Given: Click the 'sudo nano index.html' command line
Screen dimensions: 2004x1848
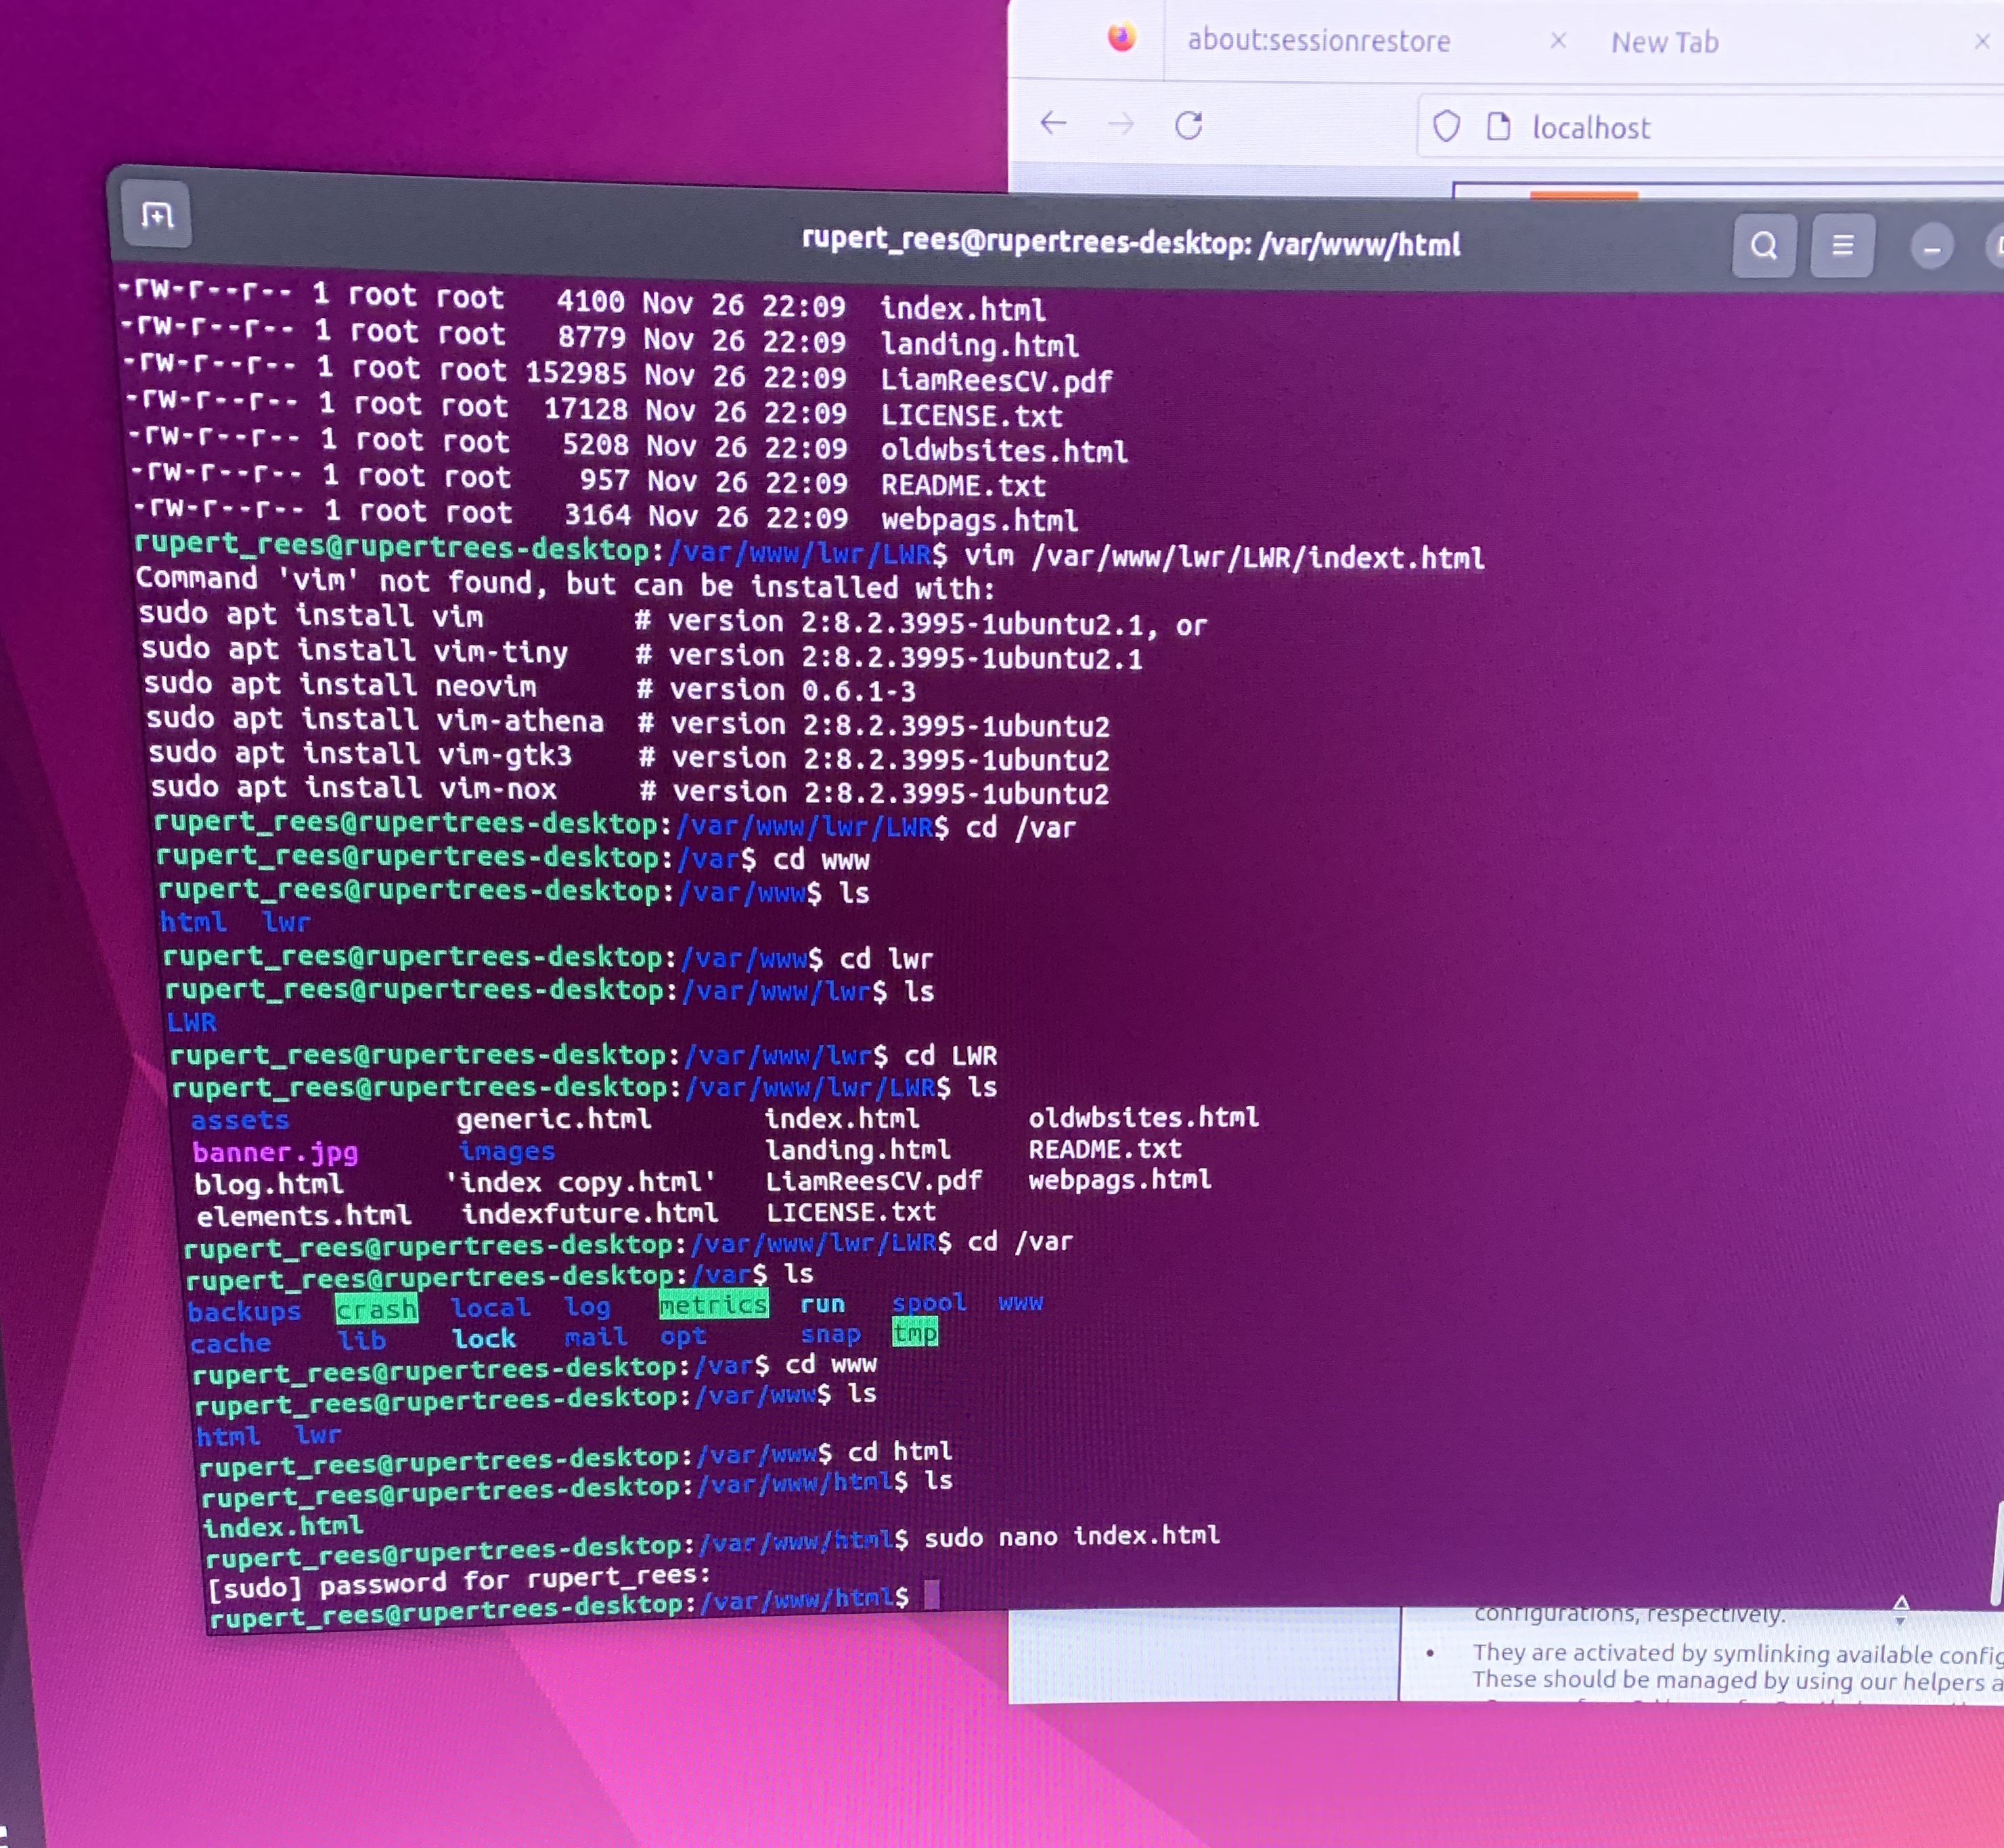Looking at the screenshot, I should tap(1071, 1536).
